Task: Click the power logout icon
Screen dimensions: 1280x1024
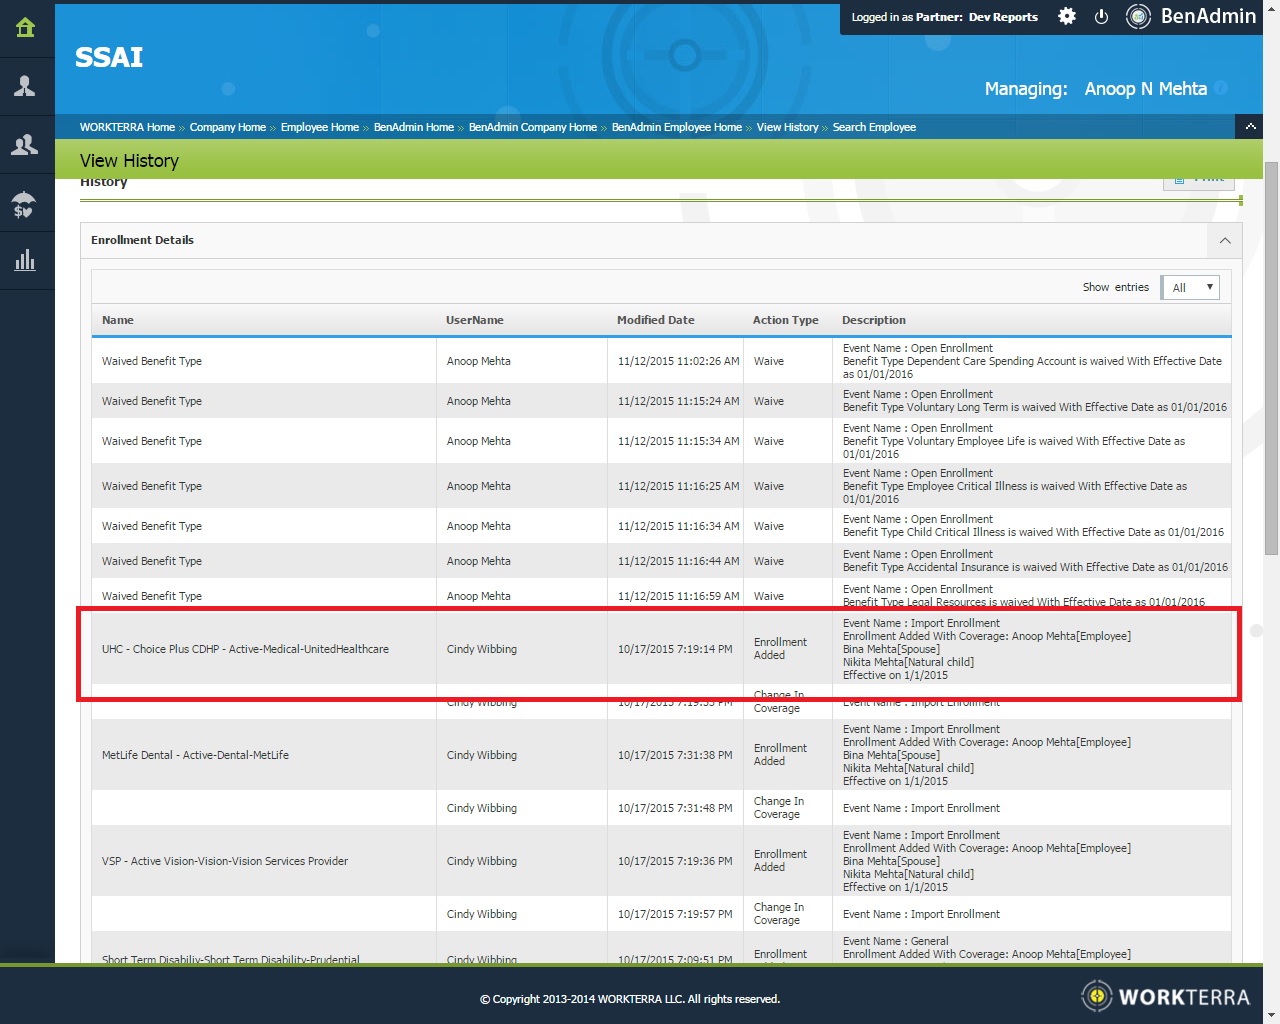Action: pyautogui.click(x=1101, y=17)
